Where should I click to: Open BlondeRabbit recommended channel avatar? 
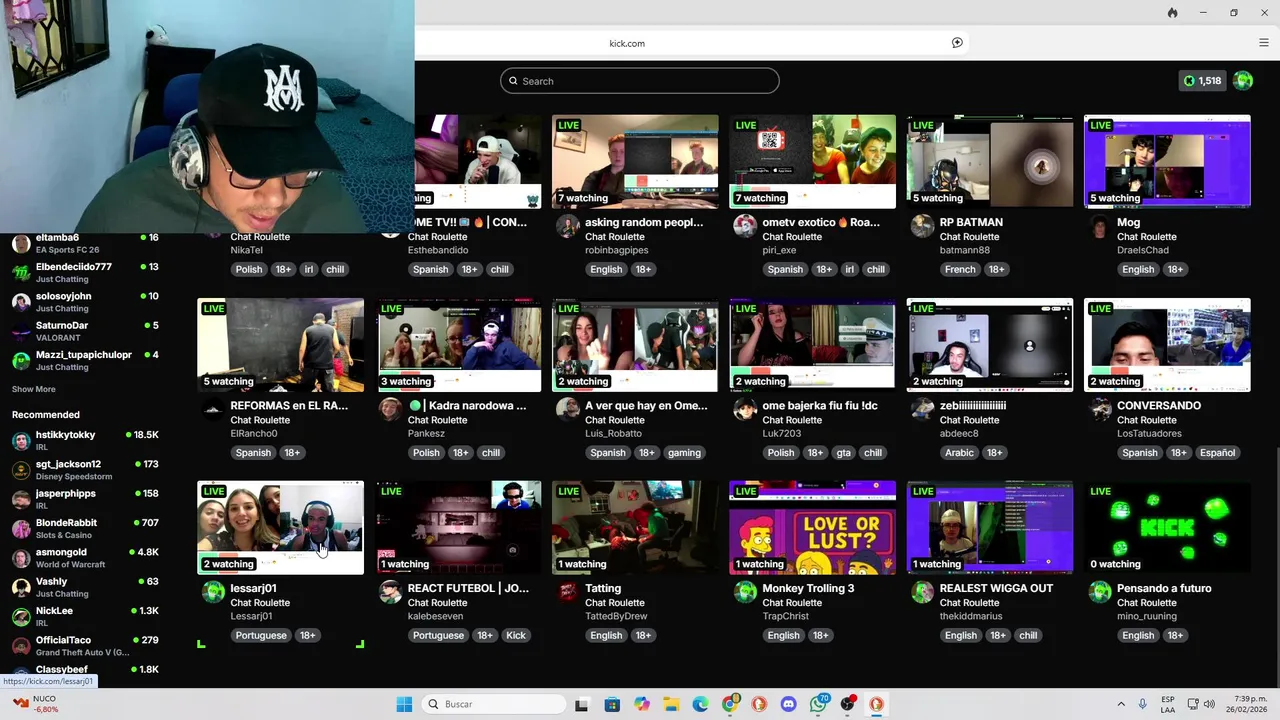[x=21, y=529]
